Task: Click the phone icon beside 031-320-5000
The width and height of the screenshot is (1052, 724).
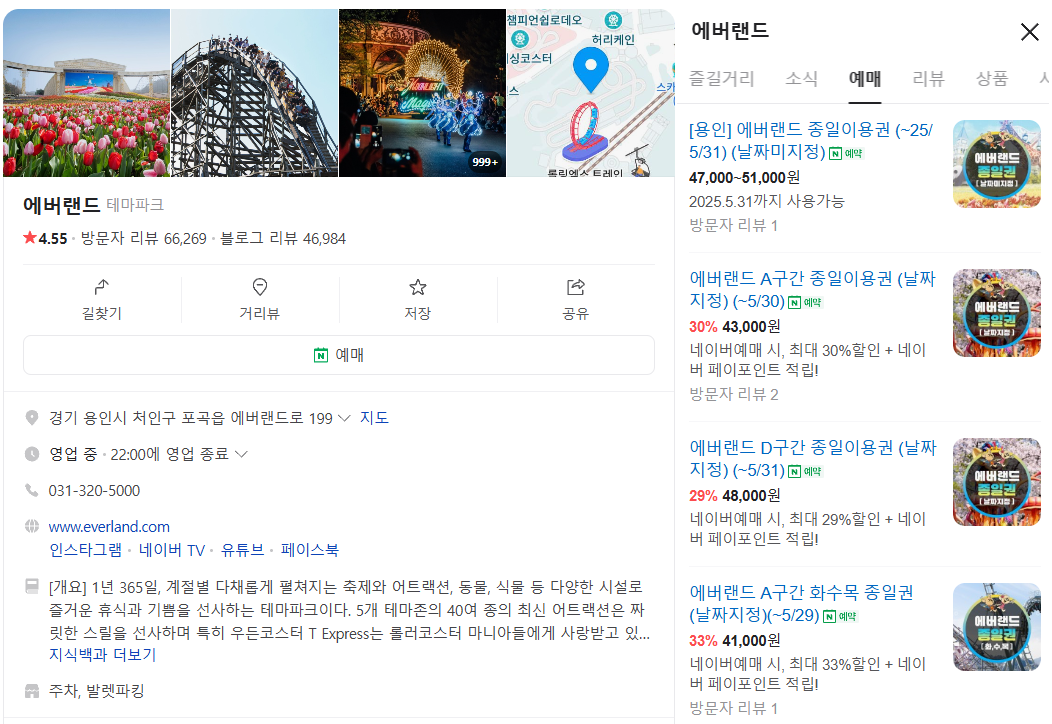Action: tap(32, 490)
